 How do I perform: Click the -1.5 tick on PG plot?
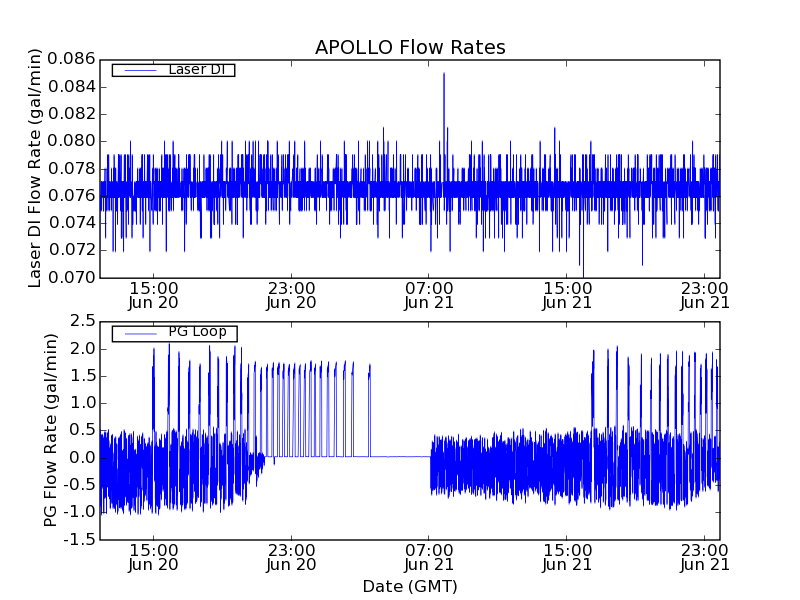(80, 539)
